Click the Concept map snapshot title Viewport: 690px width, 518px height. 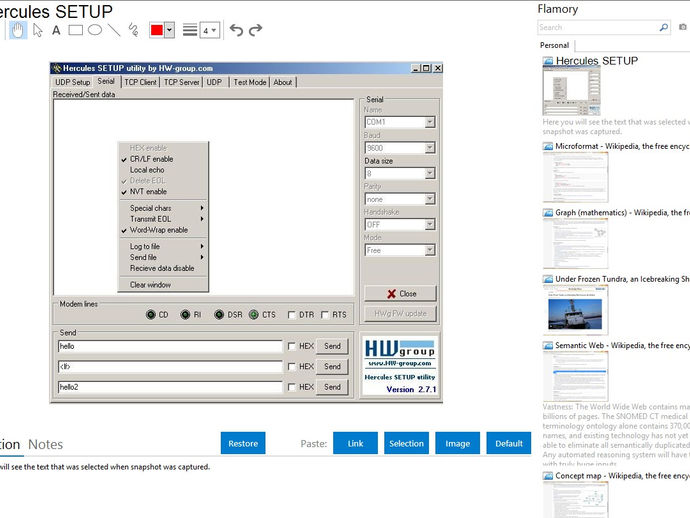coord(622,476)
